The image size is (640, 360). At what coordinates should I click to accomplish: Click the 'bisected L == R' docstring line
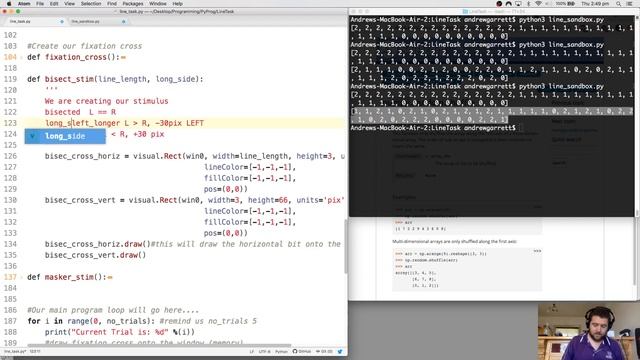coord(80,112)
